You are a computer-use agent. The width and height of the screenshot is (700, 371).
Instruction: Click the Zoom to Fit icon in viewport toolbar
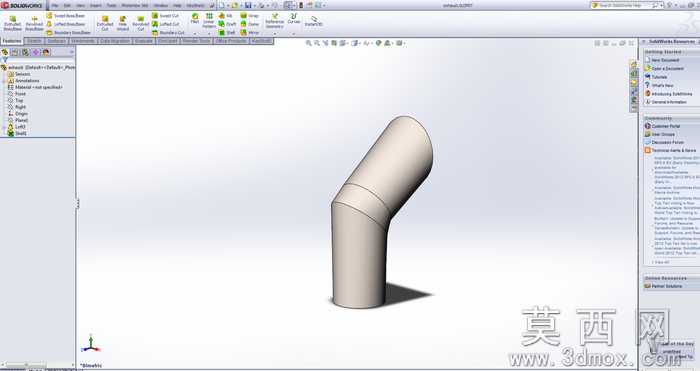(x=308, y=43)
